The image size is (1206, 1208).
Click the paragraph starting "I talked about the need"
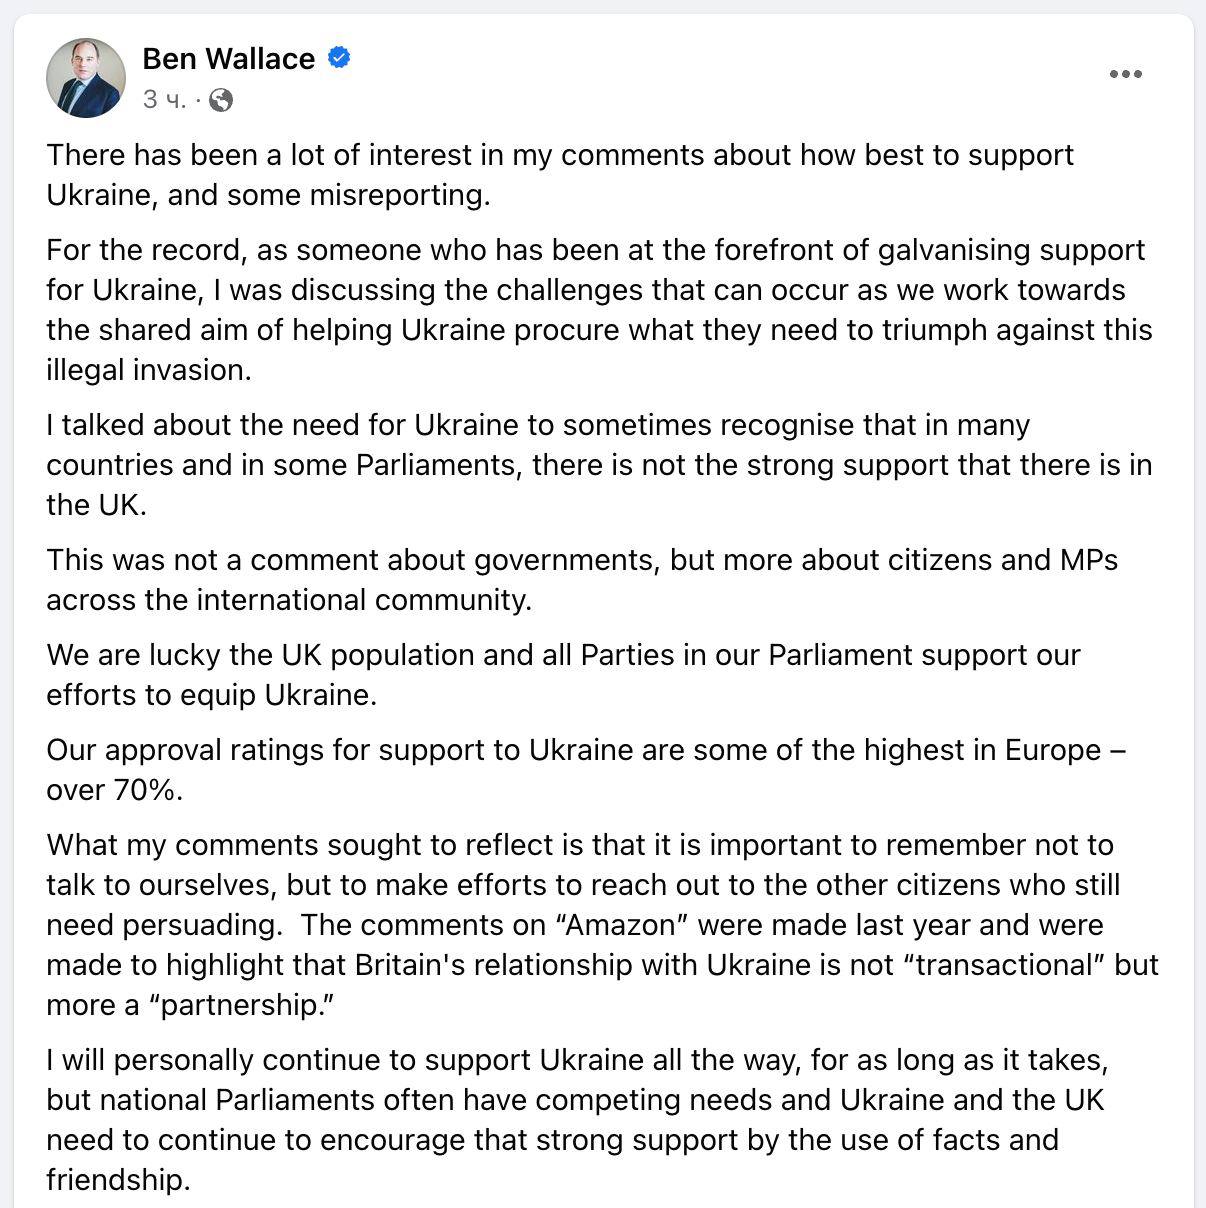pyautogui.click(x=598, y=464)
